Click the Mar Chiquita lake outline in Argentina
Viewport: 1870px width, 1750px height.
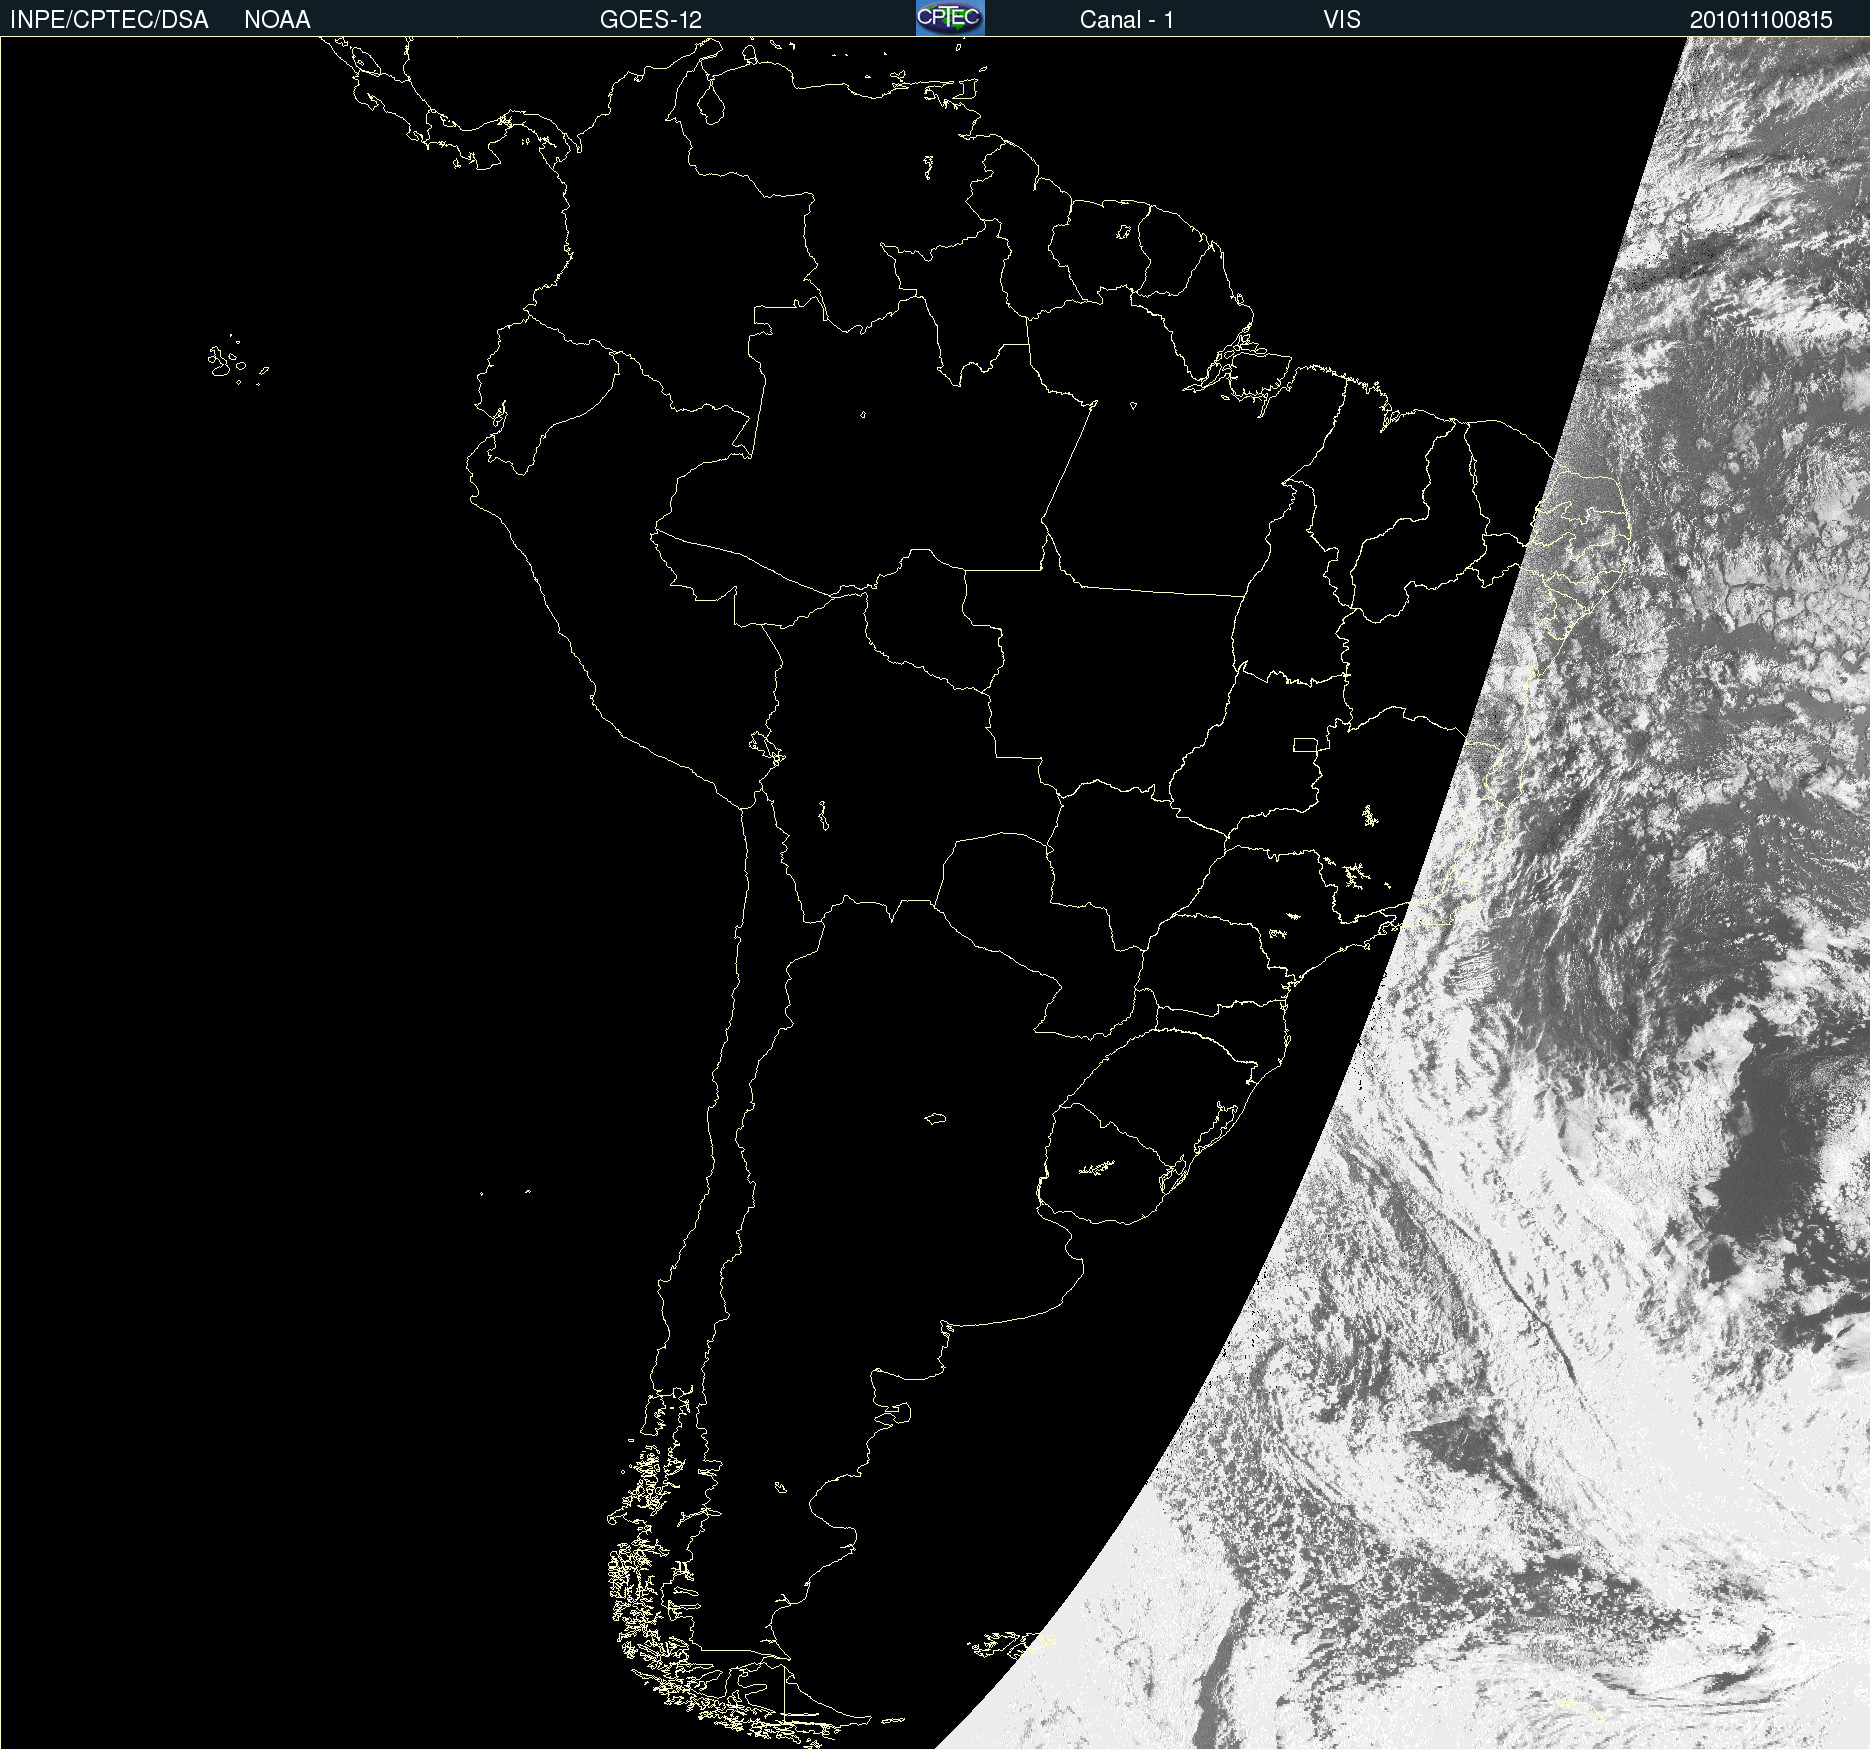click(935, 1118)
